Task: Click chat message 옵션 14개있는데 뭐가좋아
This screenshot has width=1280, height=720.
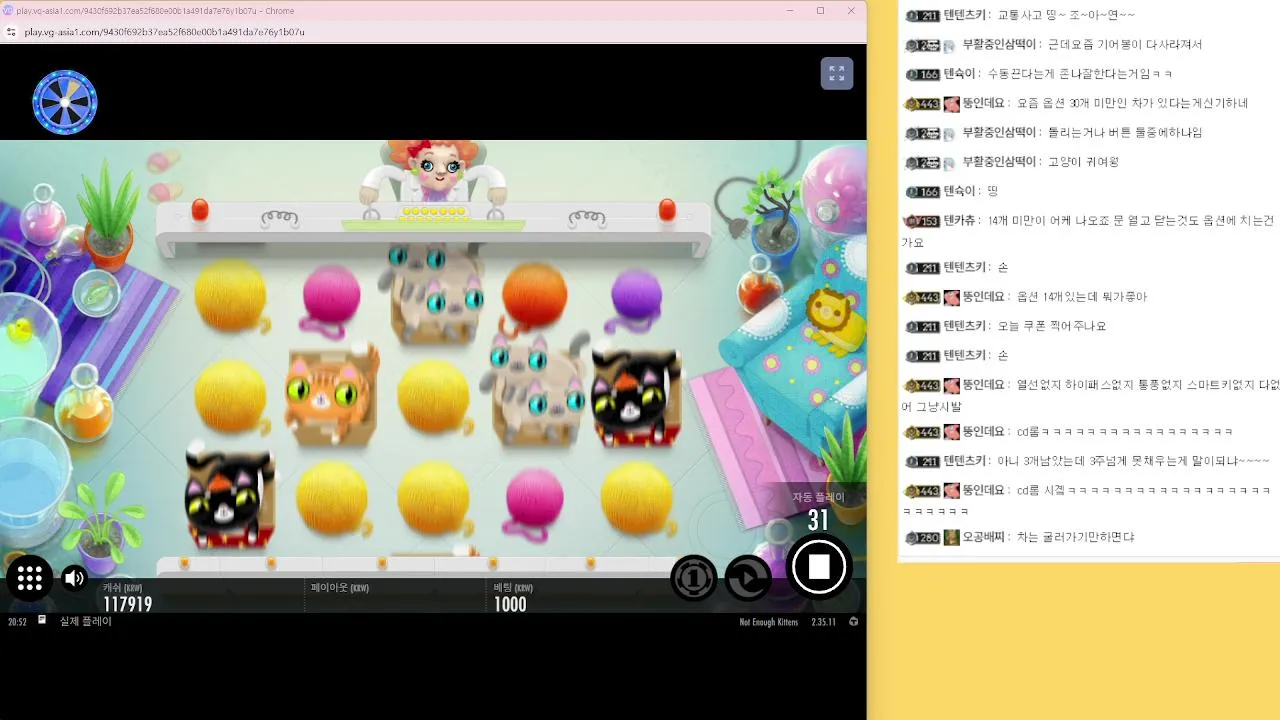Action: click(x=1082, y=297)
